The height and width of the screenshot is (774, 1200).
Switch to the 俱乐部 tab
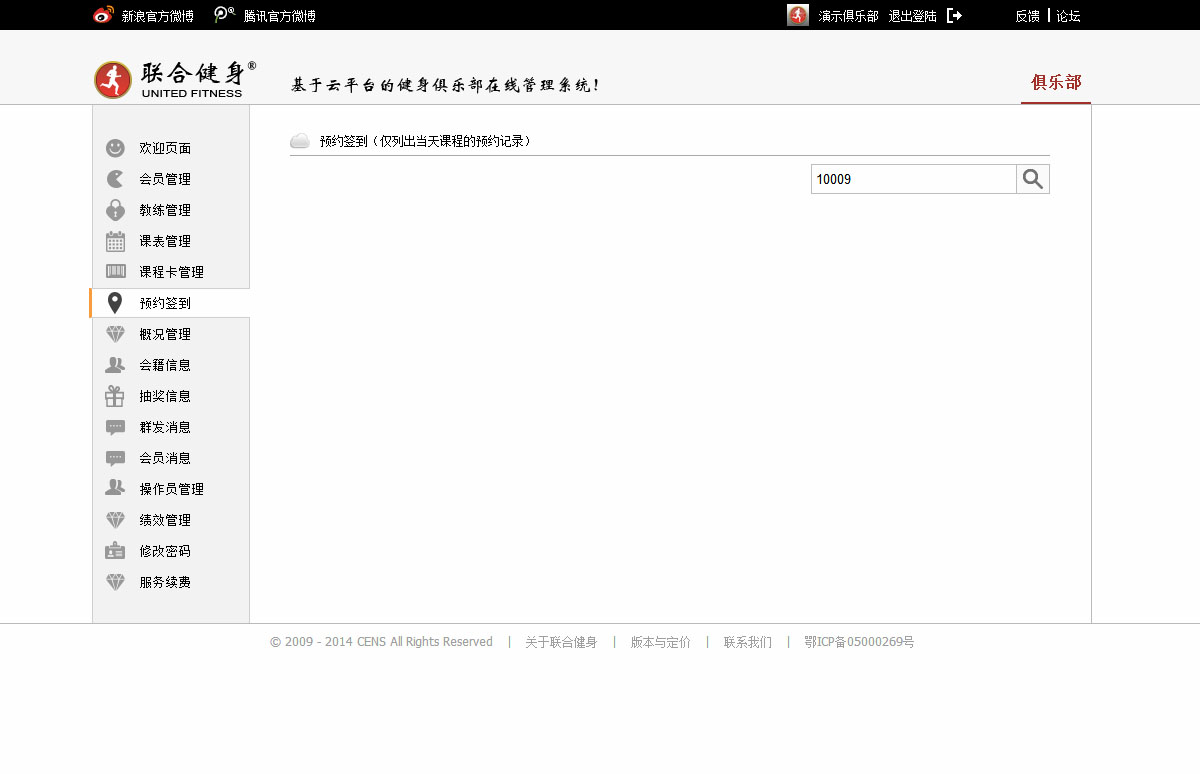coord(1056,83)
